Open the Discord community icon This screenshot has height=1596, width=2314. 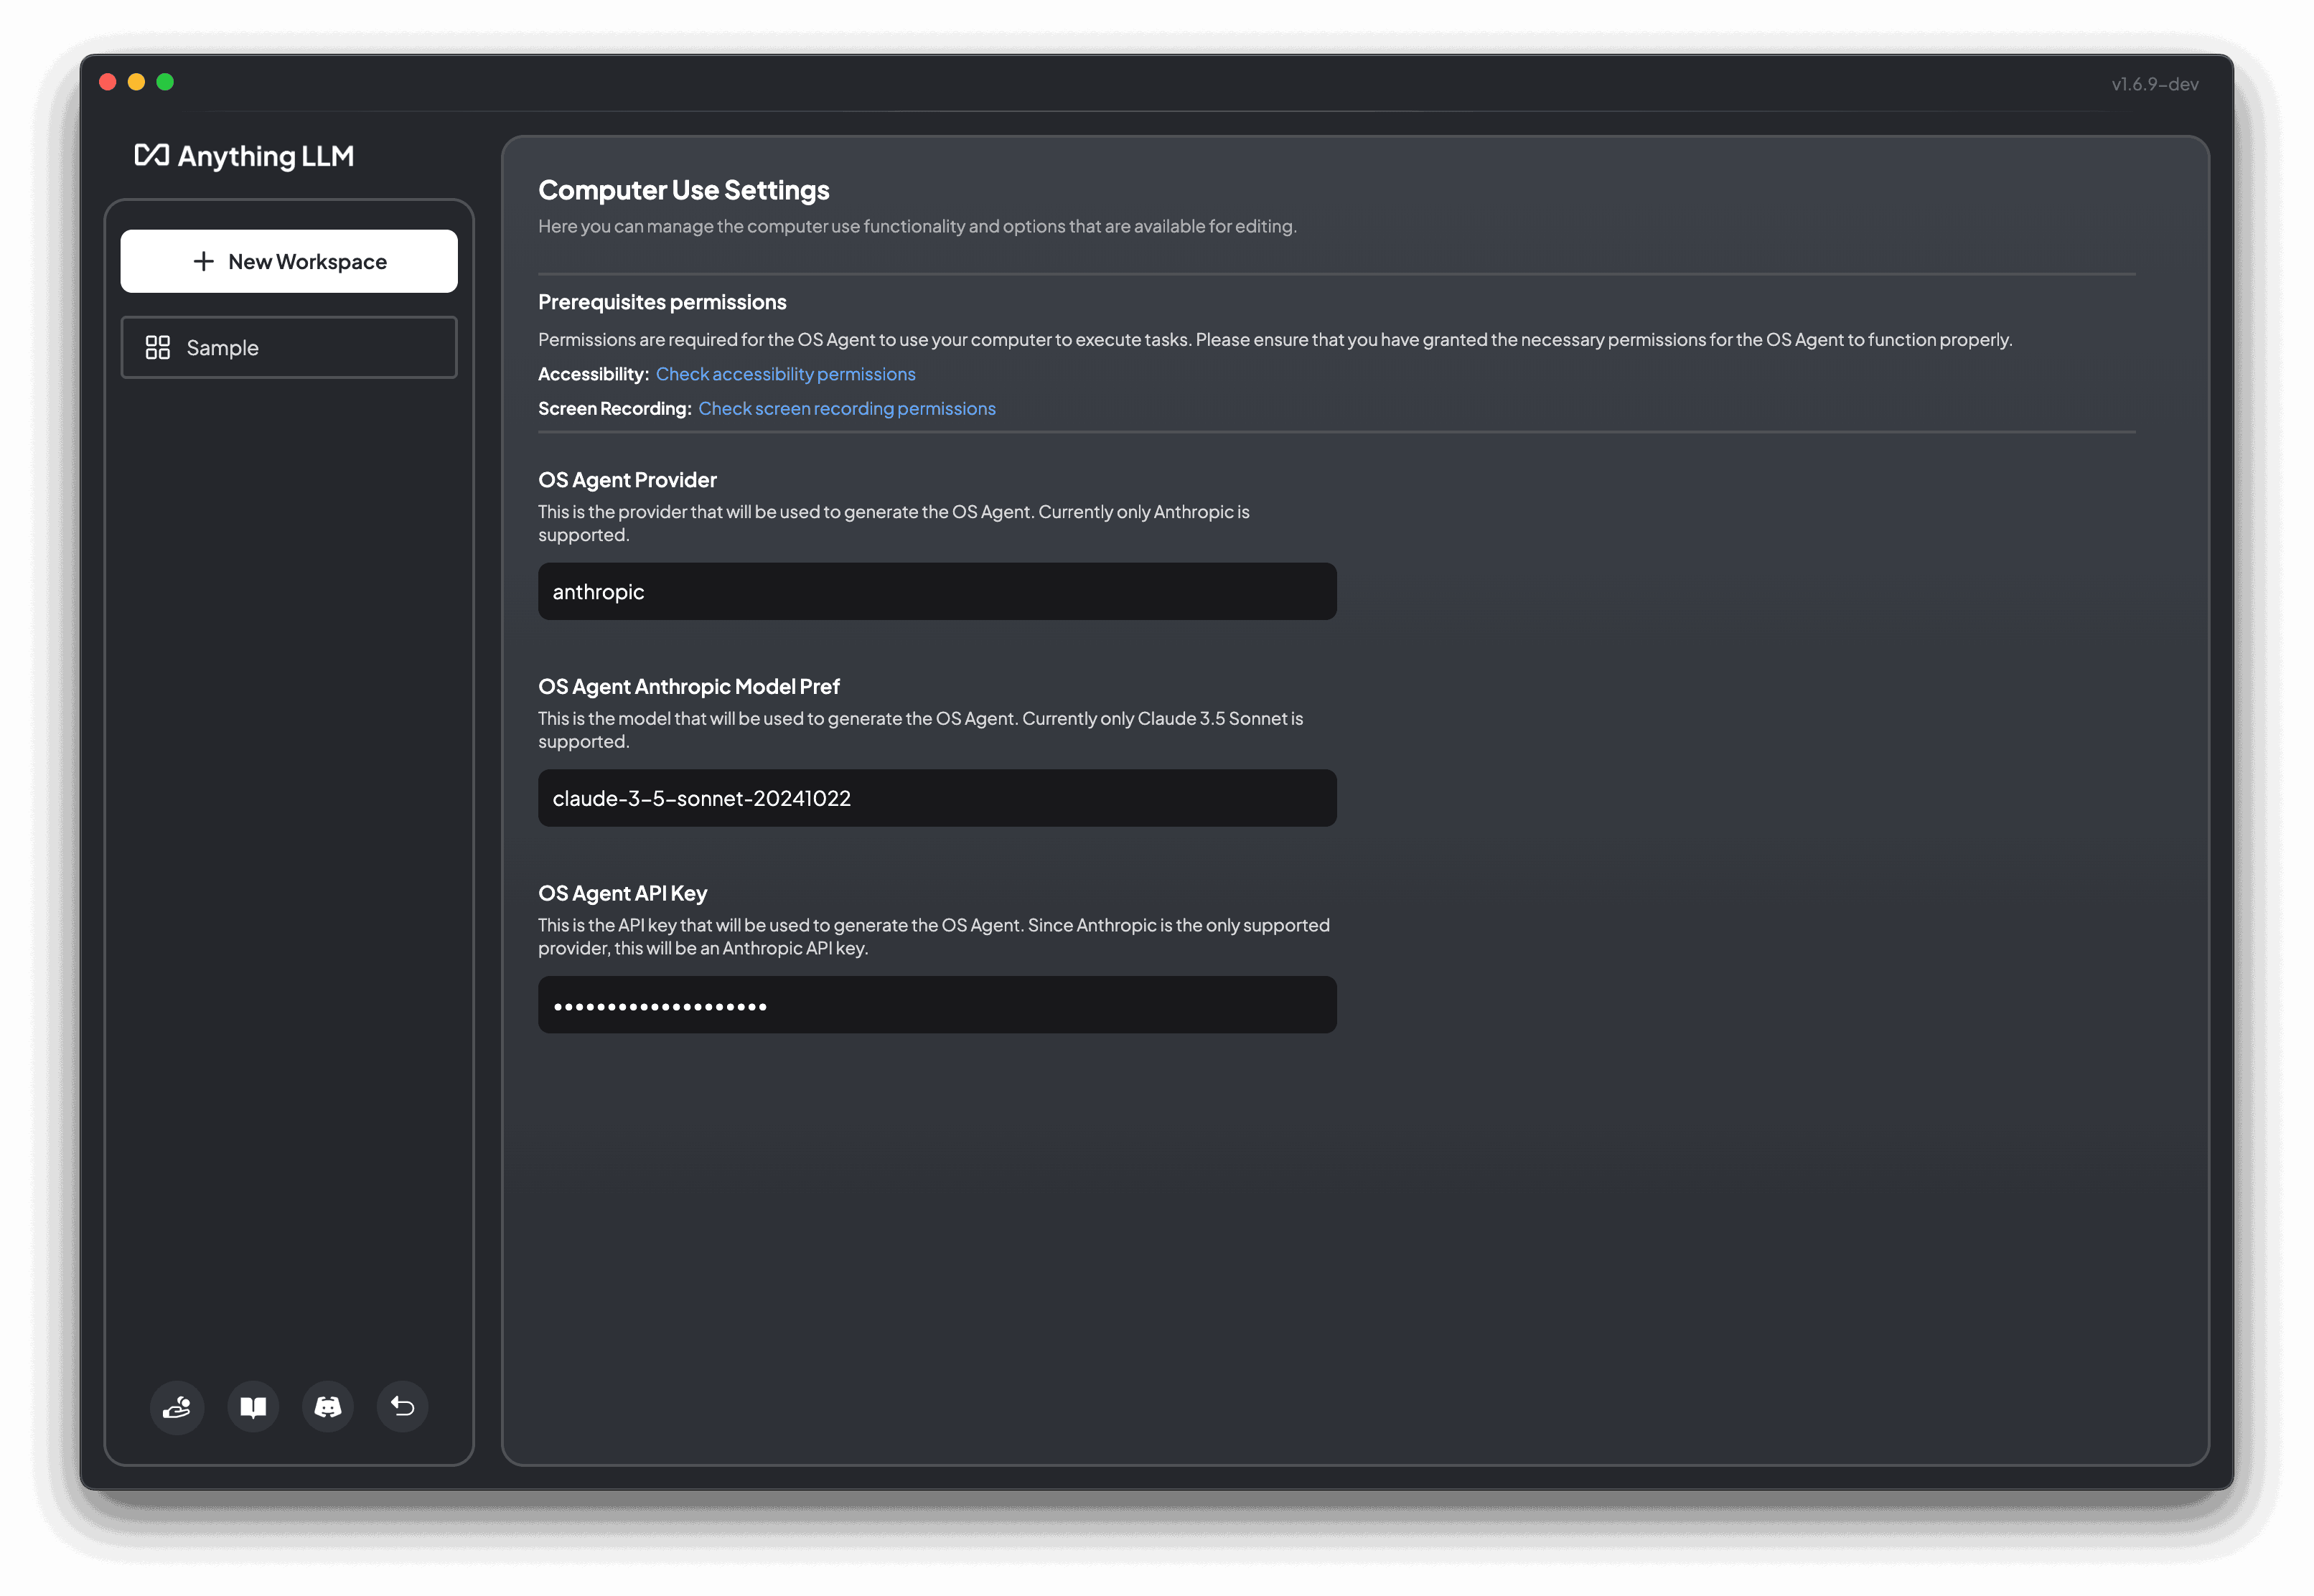tap(328, 1407)
